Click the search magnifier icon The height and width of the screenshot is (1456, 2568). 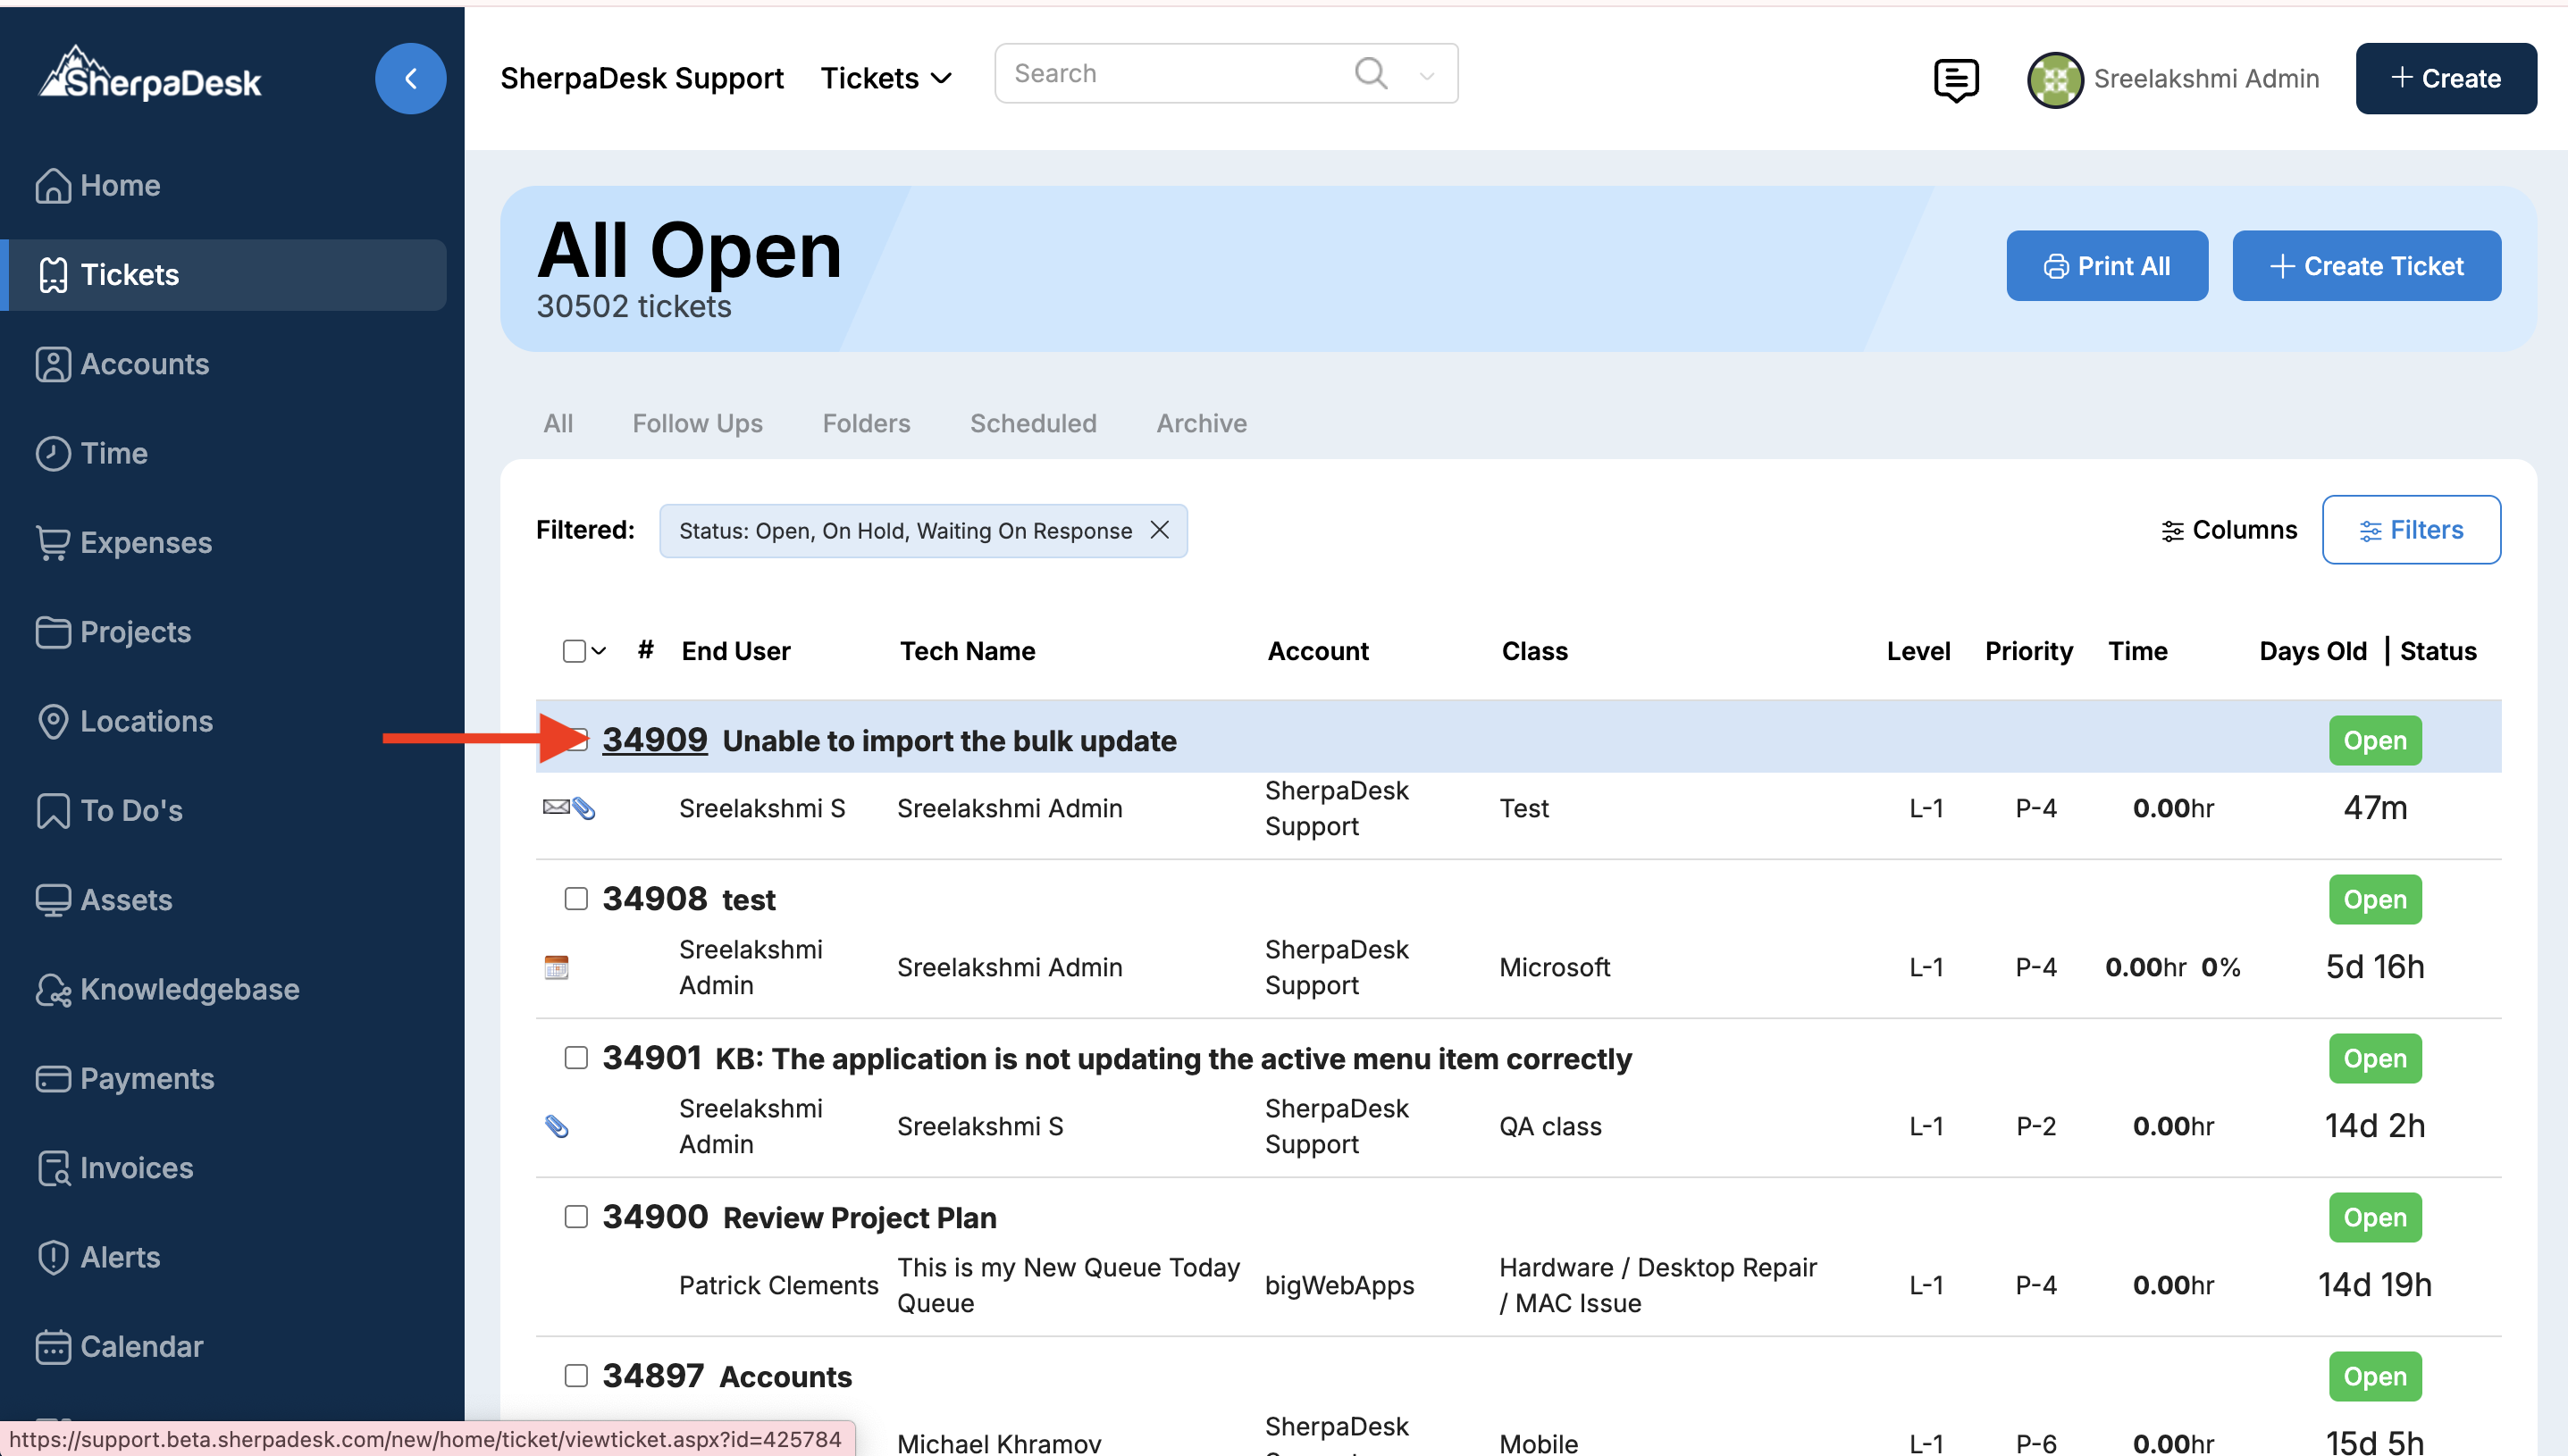[1370, 73]
